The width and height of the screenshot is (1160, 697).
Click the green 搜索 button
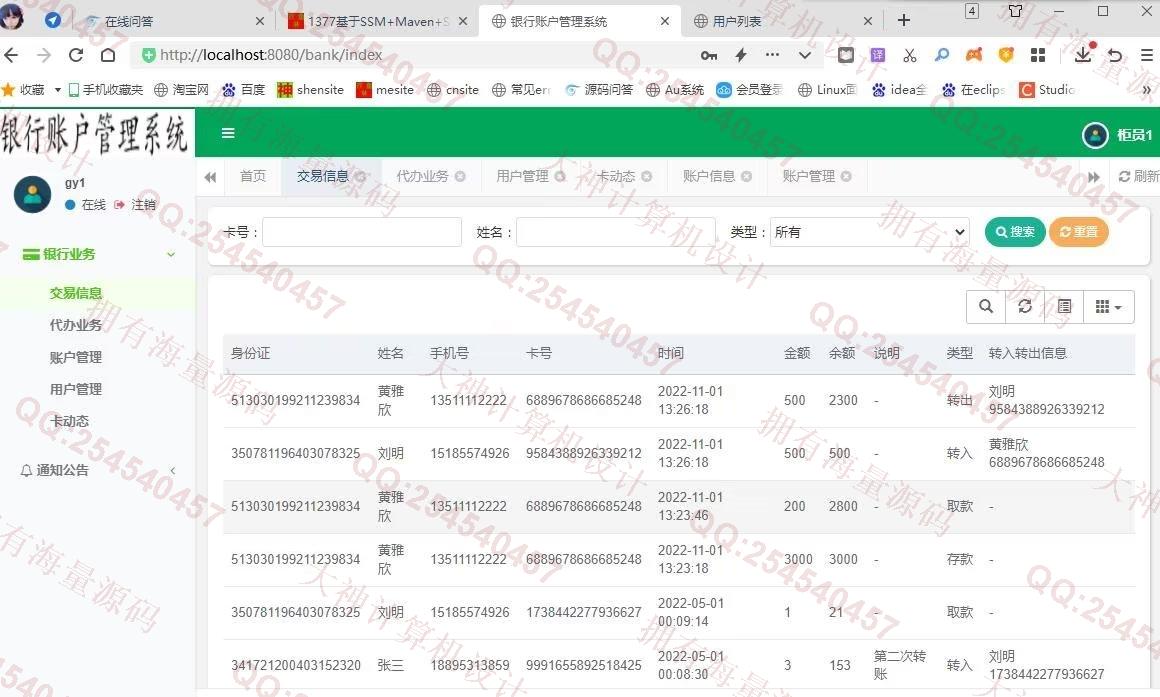pos(1015,232)
